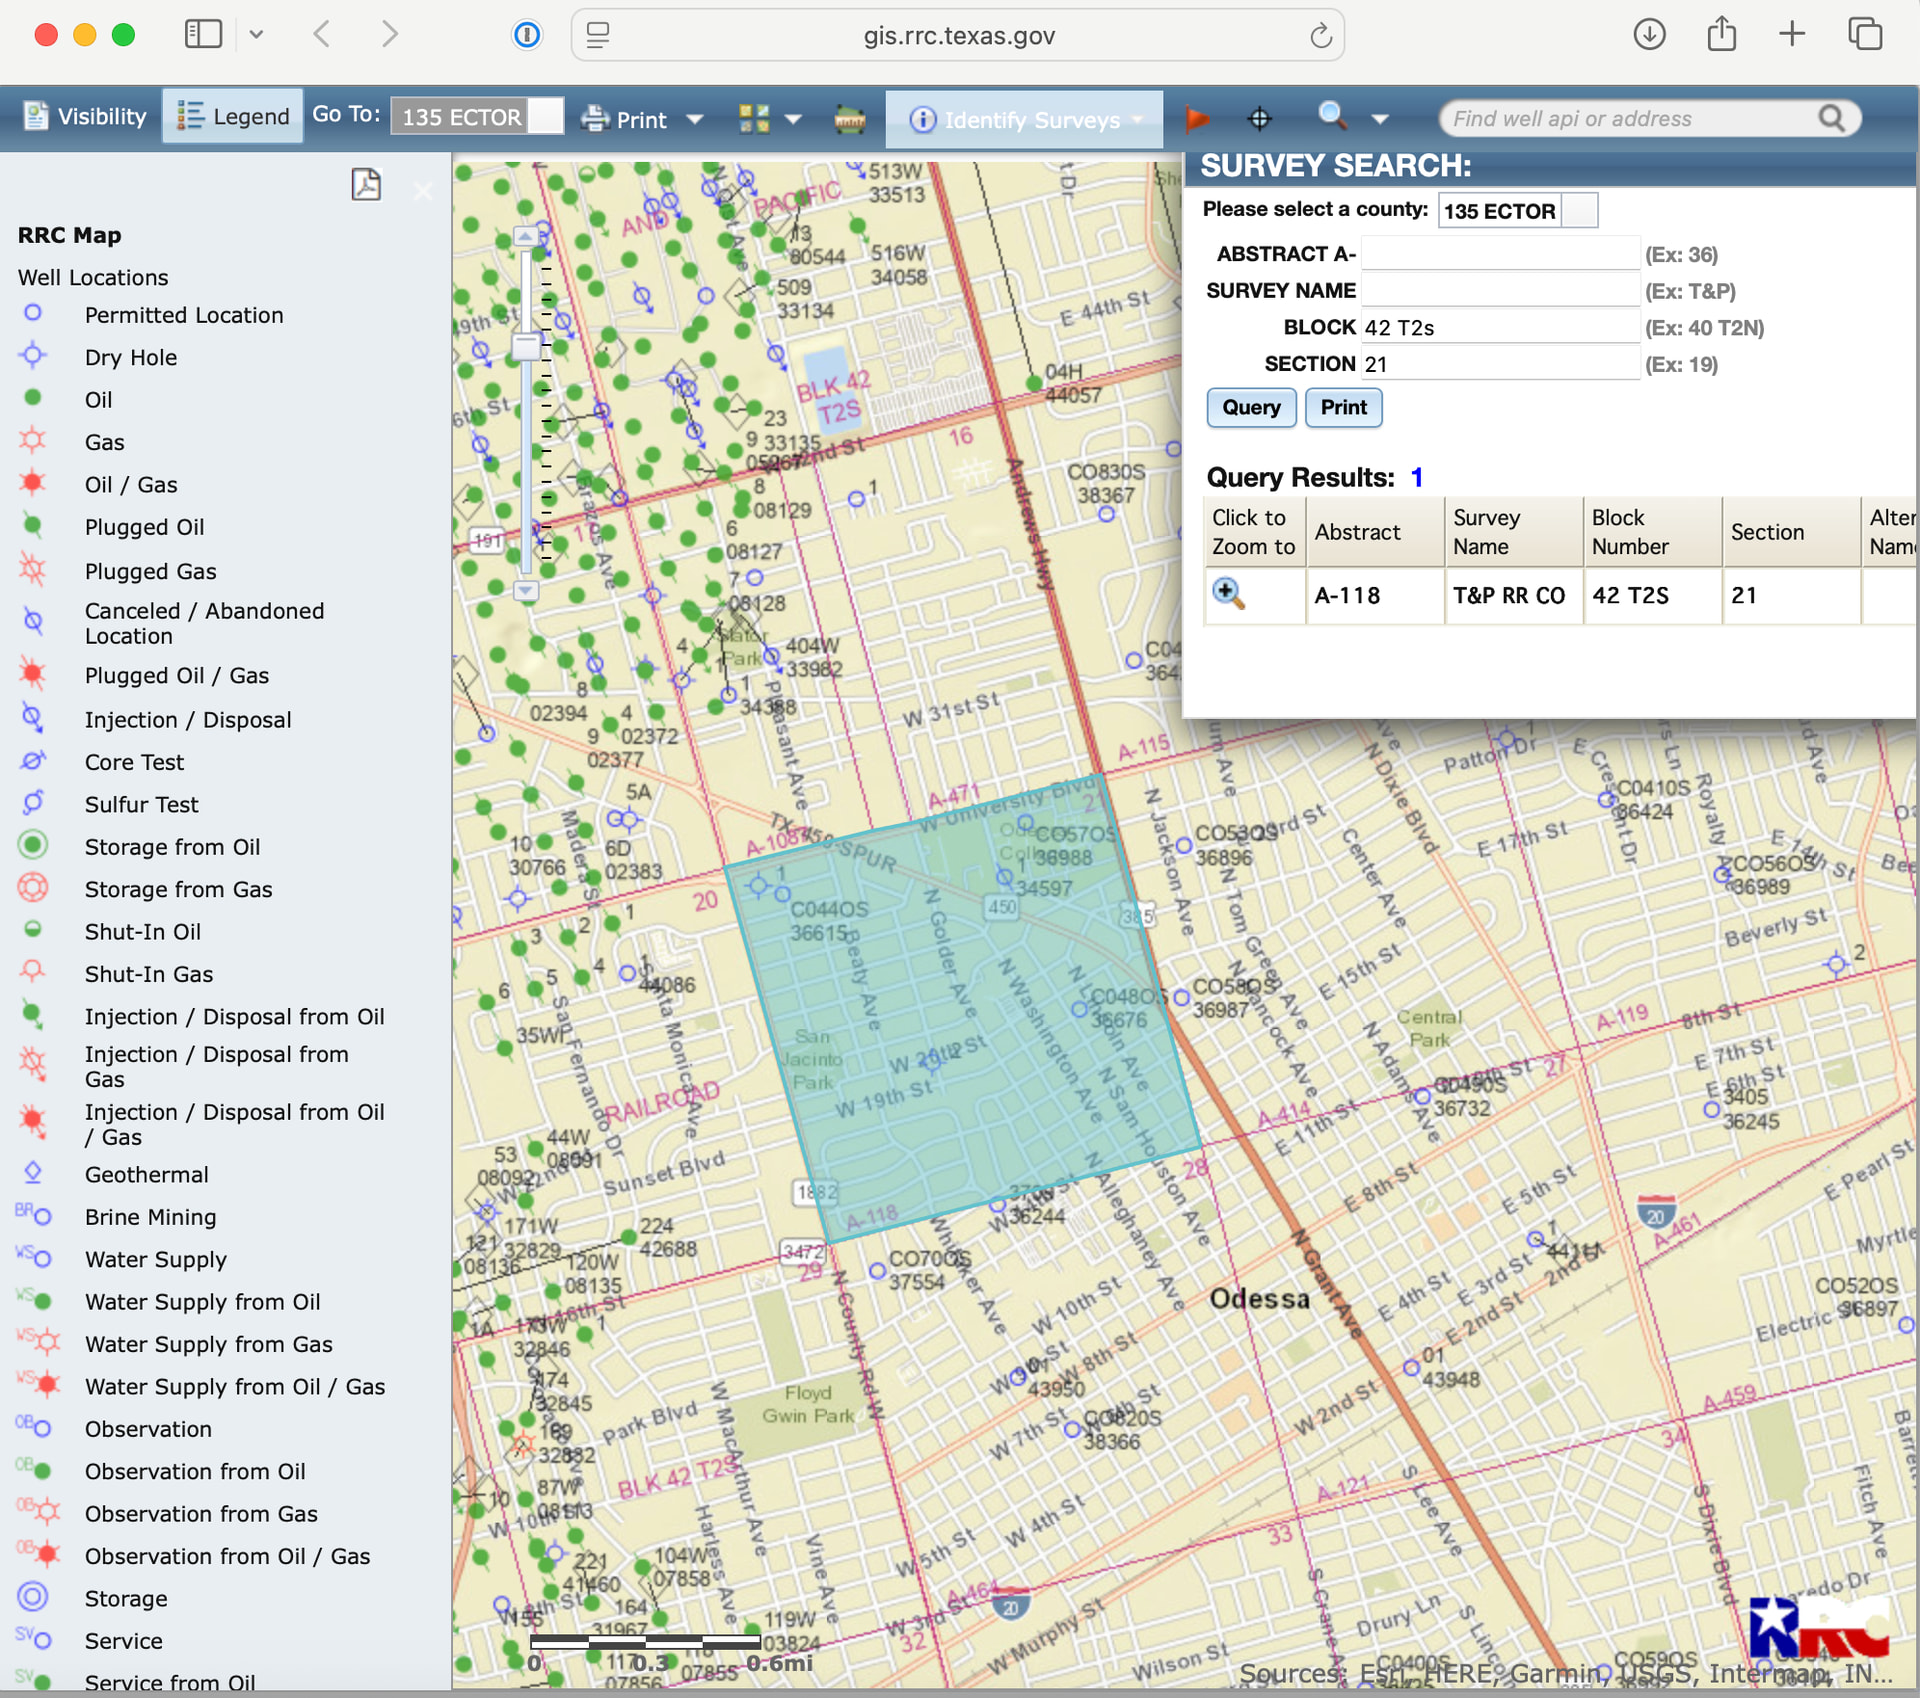
Task: Close the legend panel with X
Action: (423, 191)
